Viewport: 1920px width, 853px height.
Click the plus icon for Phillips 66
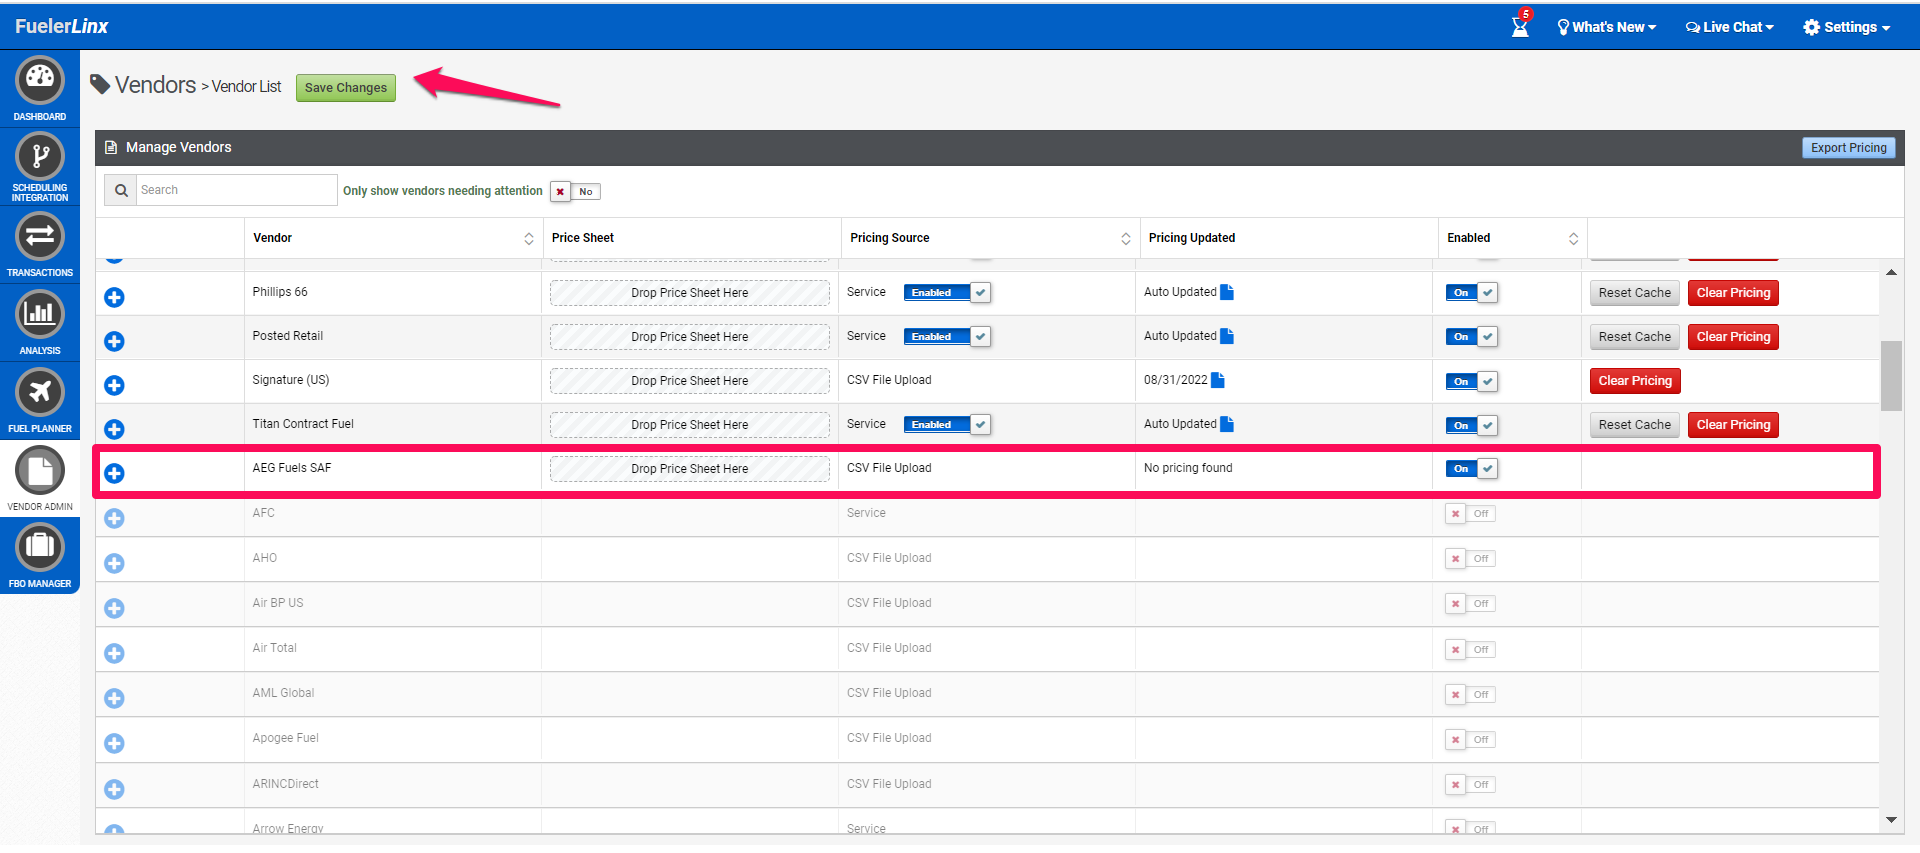click(x=115, y=297)
